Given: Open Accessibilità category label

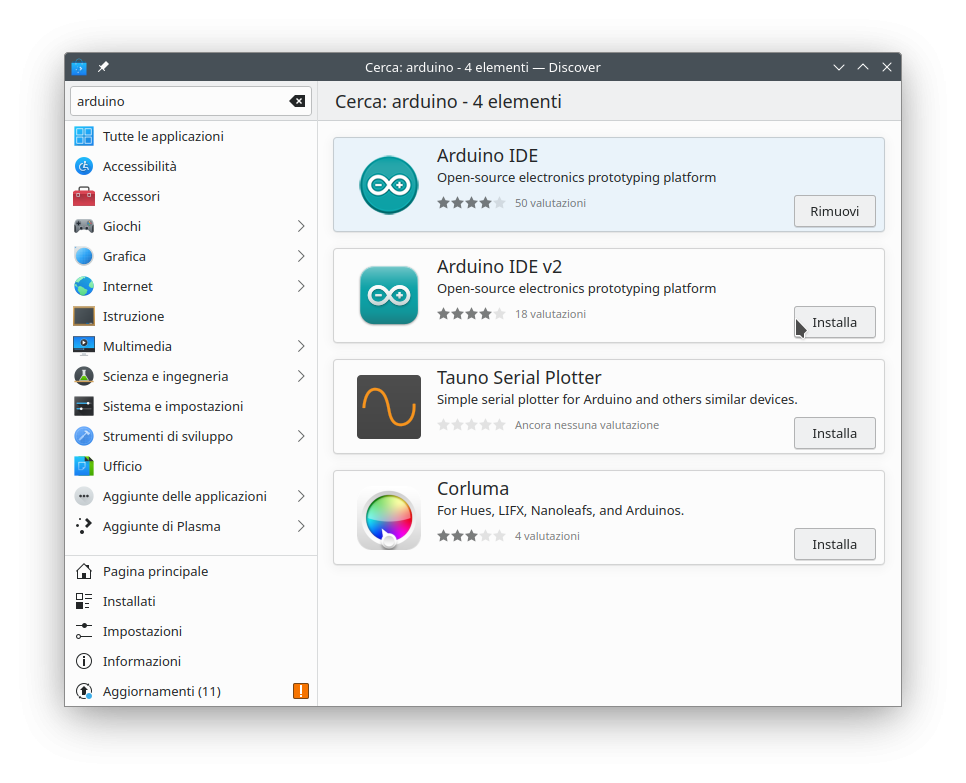Looking at the screenshot, I should [140, 166].
